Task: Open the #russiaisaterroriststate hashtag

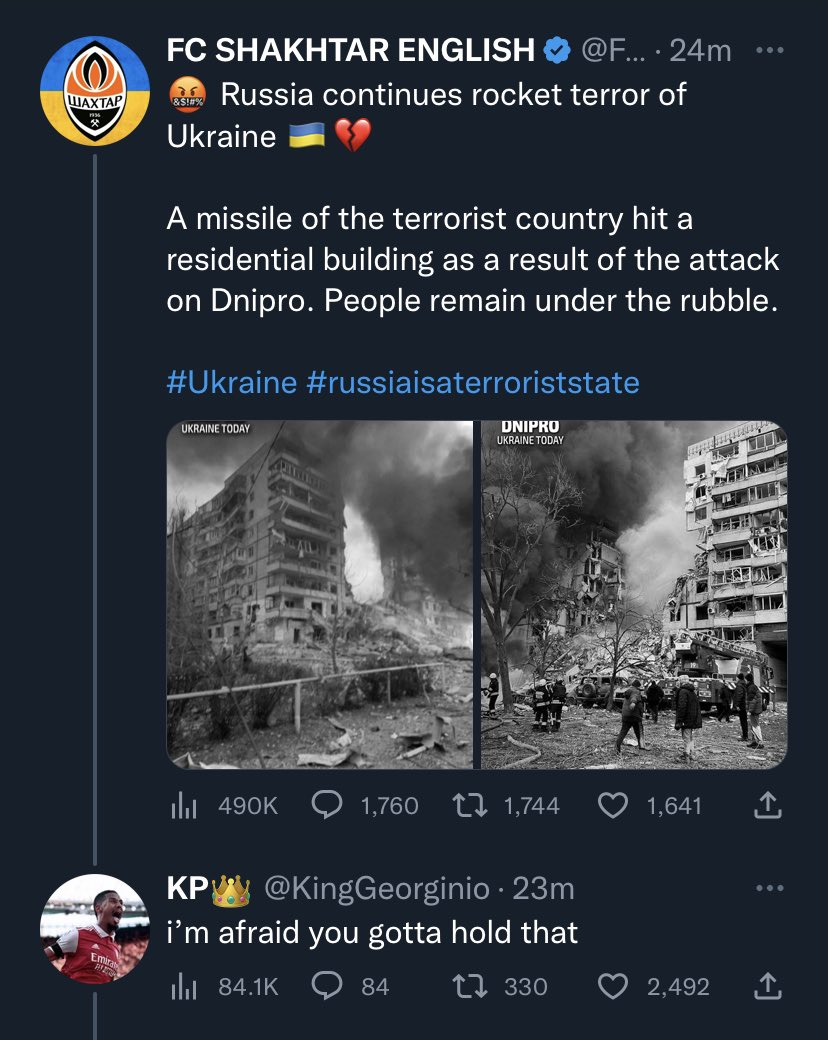Action: [472, 382]
